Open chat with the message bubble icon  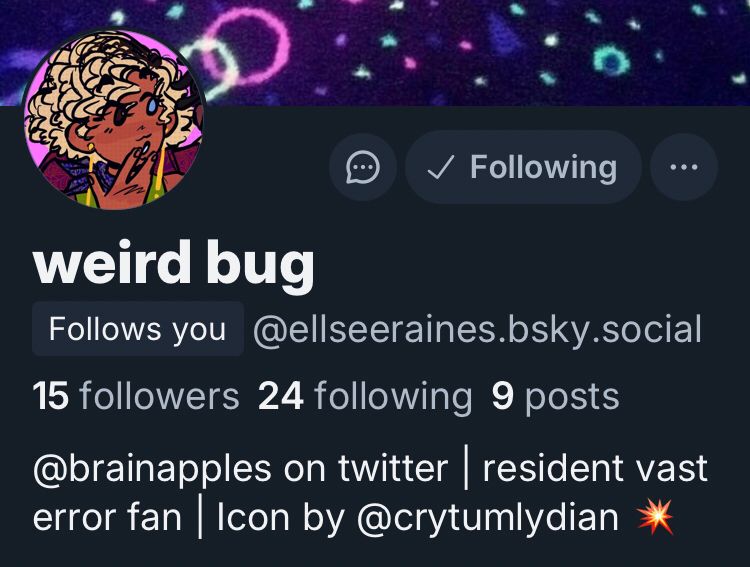(x=363, y=167)
